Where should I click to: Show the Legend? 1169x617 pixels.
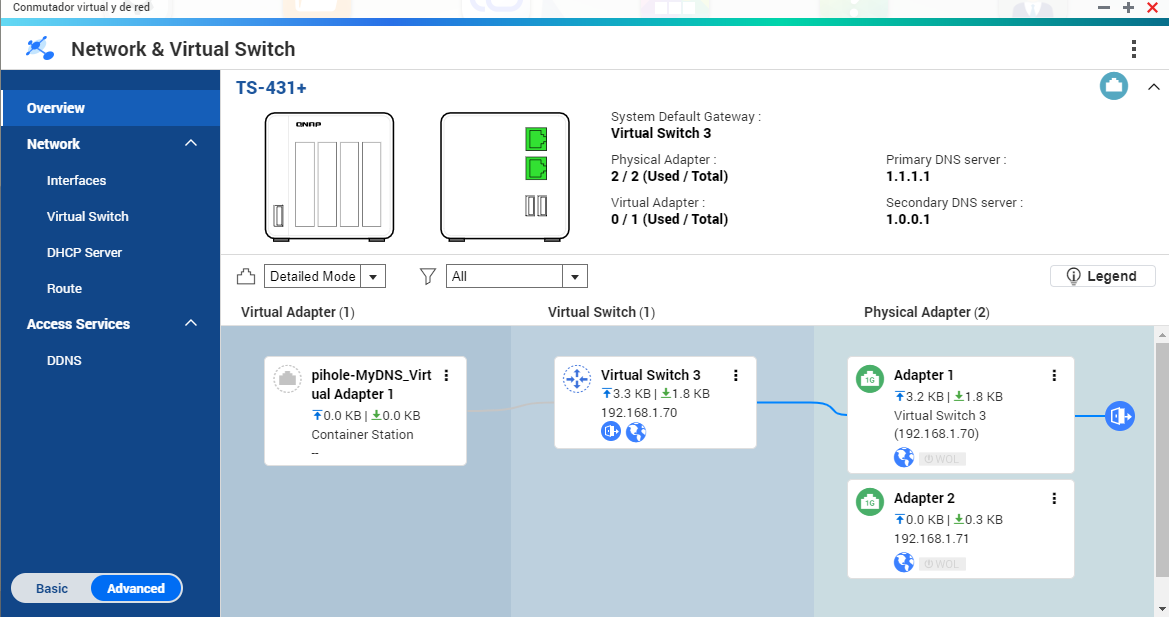point(1102,276)
